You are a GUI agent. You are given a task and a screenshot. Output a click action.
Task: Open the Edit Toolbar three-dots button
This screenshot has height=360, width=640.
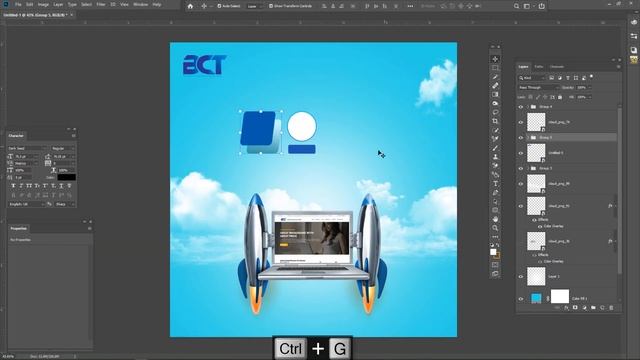tap(495, 237)
